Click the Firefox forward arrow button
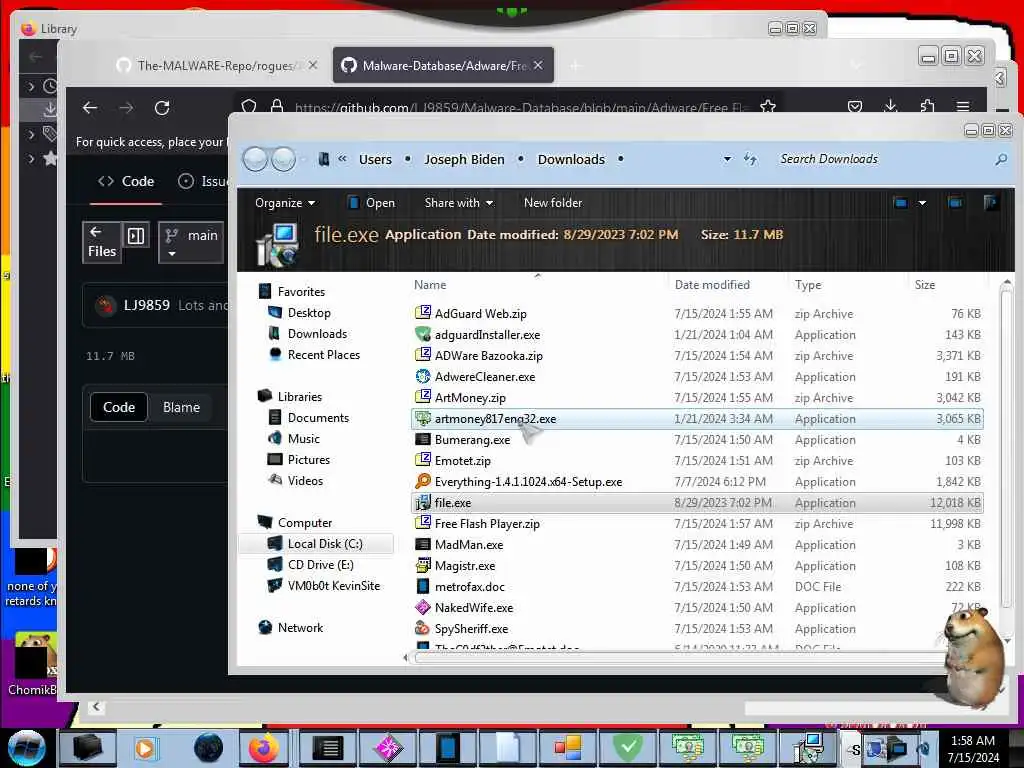This screenshot has height=768, width=1024. pos(126,108)
